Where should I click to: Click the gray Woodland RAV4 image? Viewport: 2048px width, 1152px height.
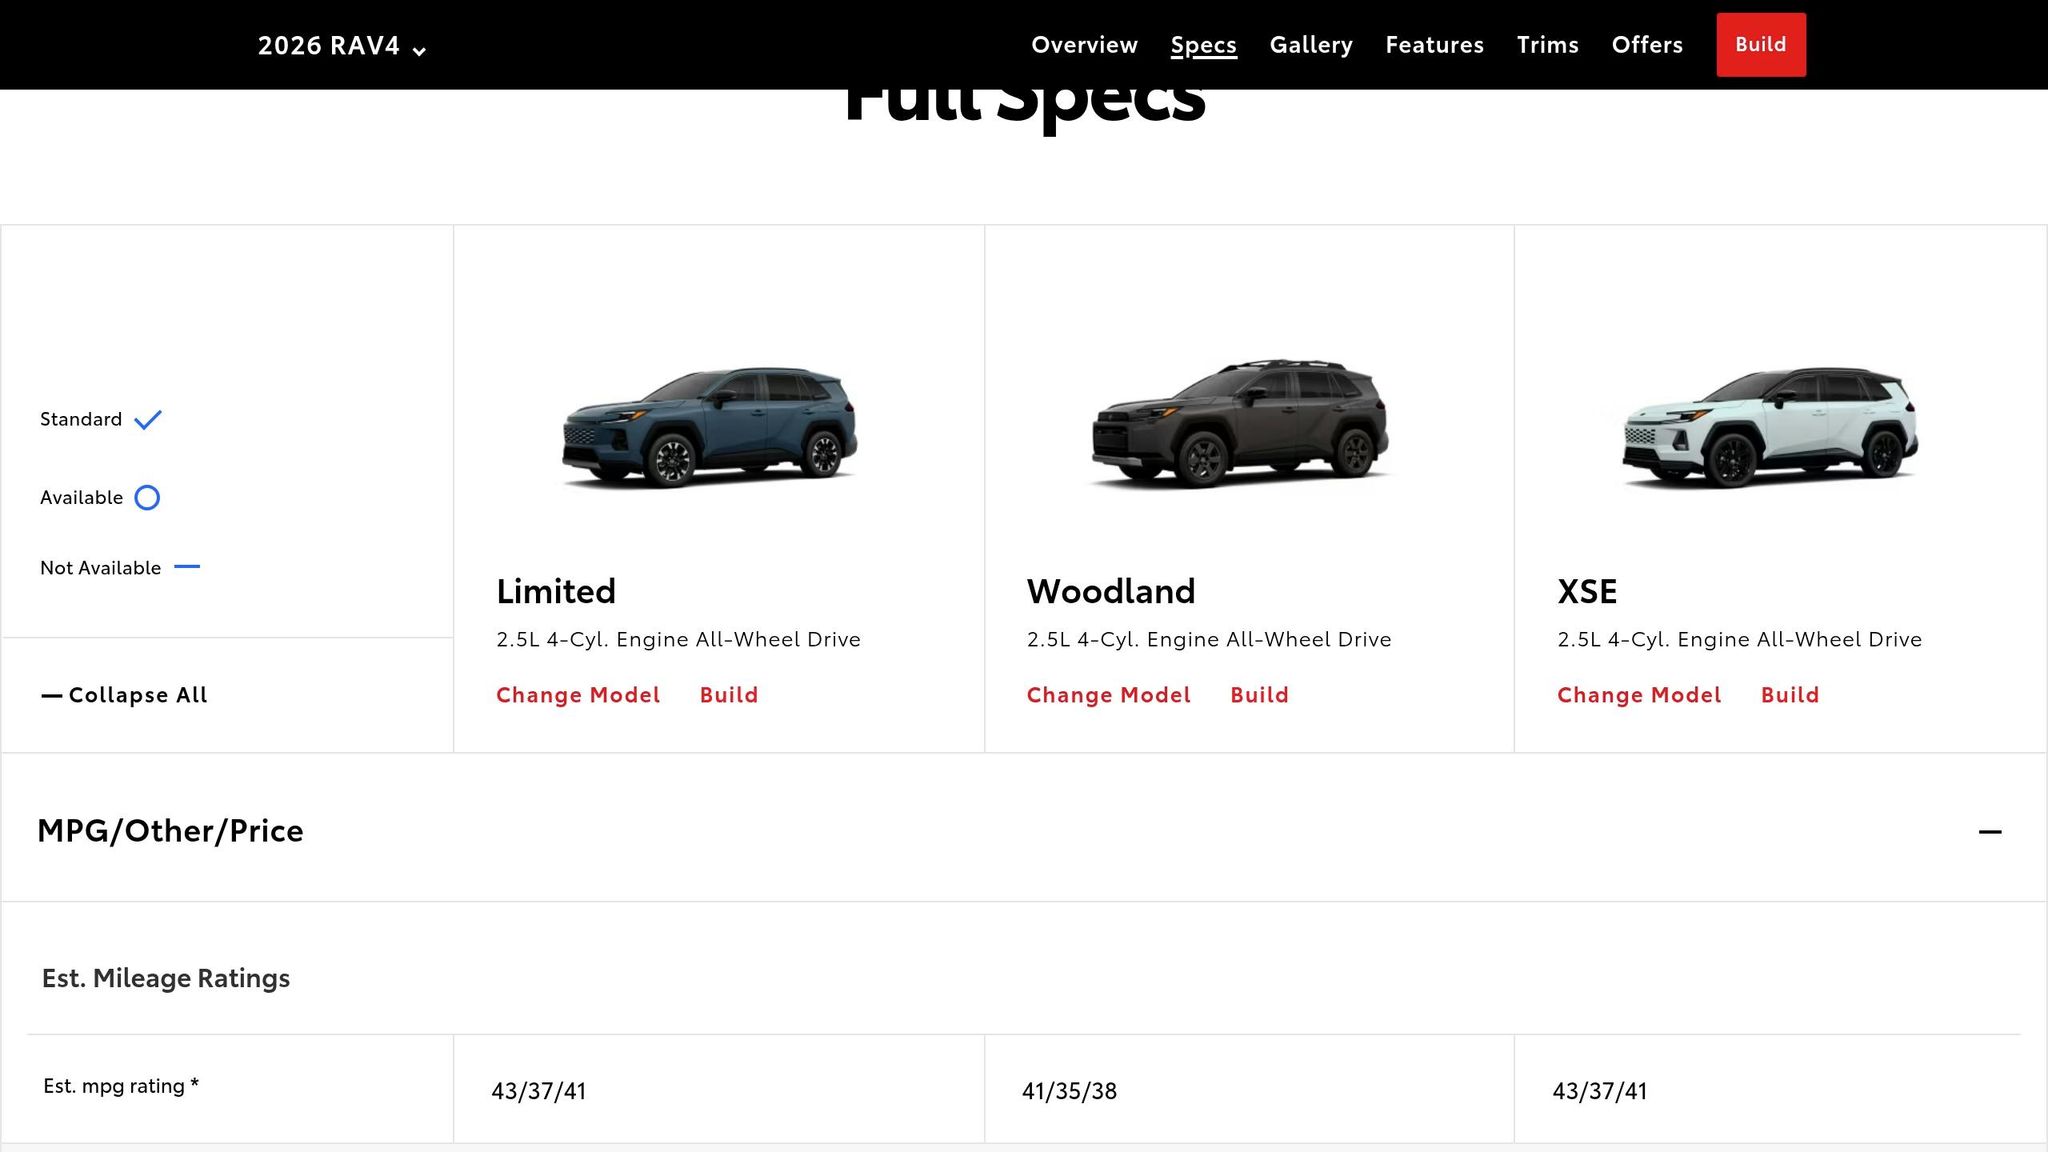click(1239, 425)
